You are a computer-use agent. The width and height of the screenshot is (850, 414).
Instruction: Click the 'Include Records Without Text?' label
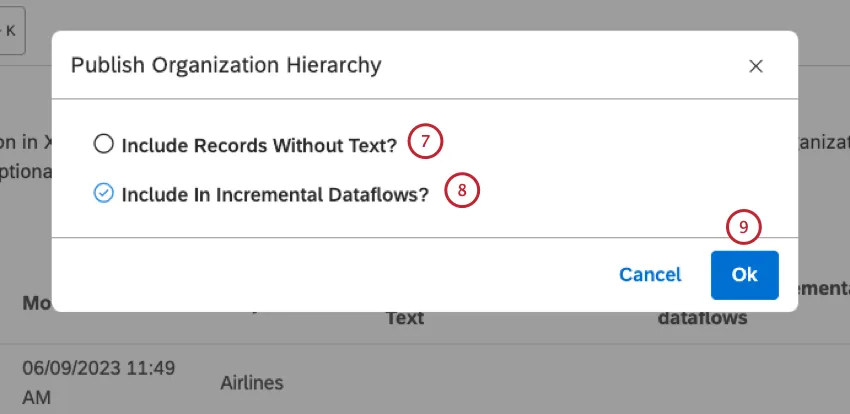tap(259, 145)
